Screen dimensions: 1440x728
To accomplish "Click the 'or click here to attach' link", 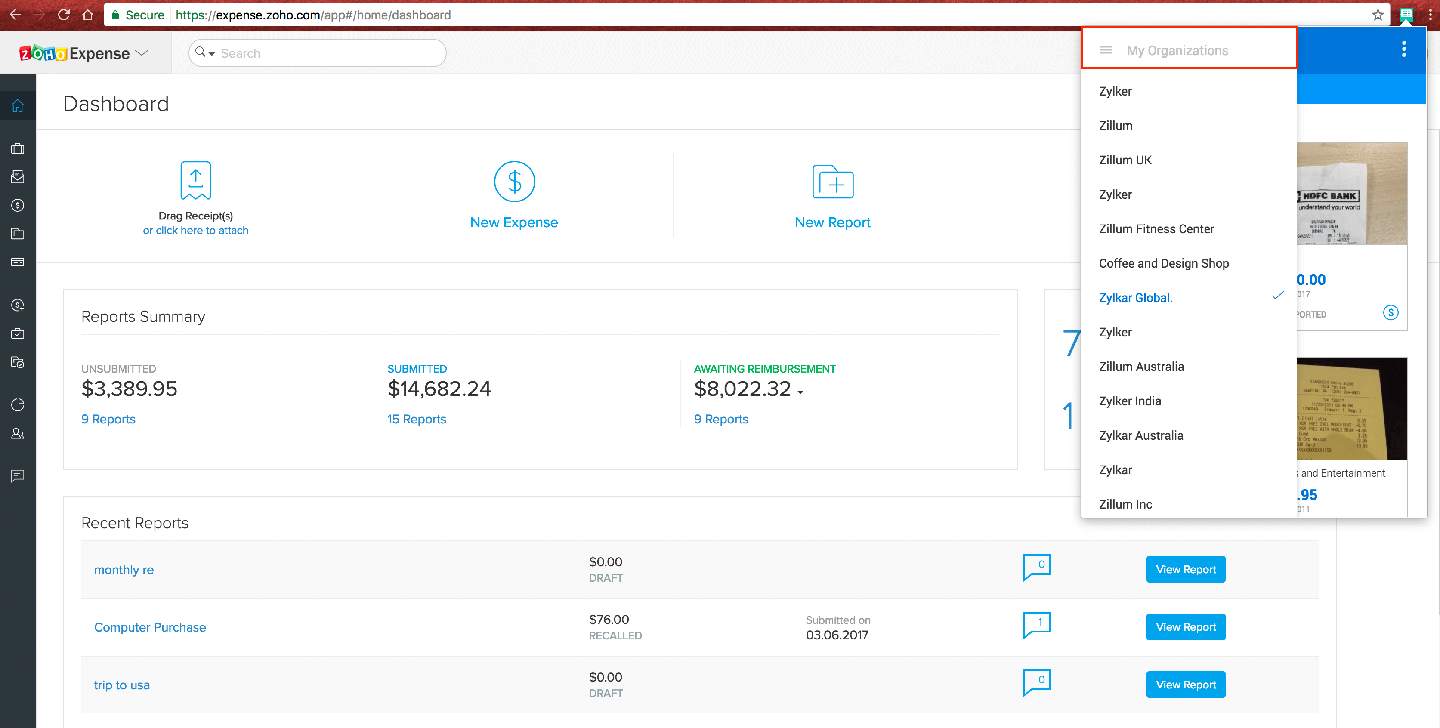I will tap(196, 231).
